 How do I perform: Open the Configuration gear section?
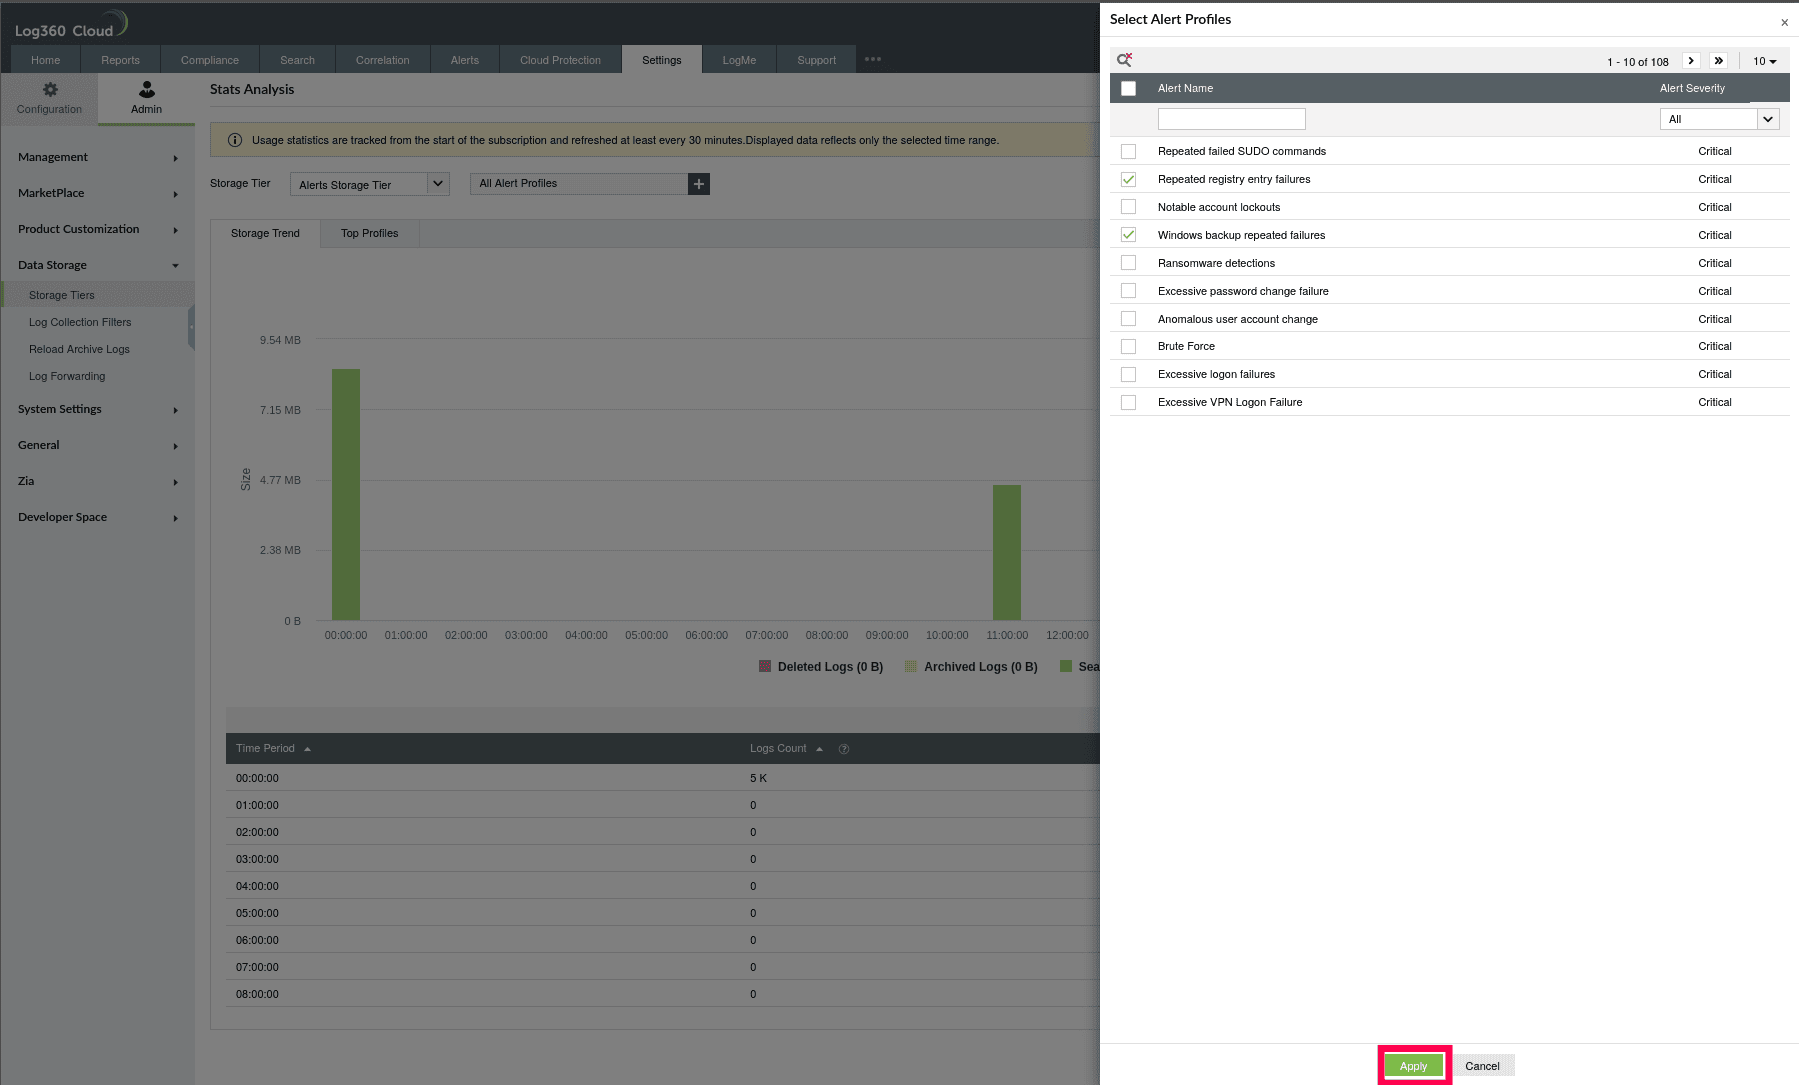click(49, 98)
